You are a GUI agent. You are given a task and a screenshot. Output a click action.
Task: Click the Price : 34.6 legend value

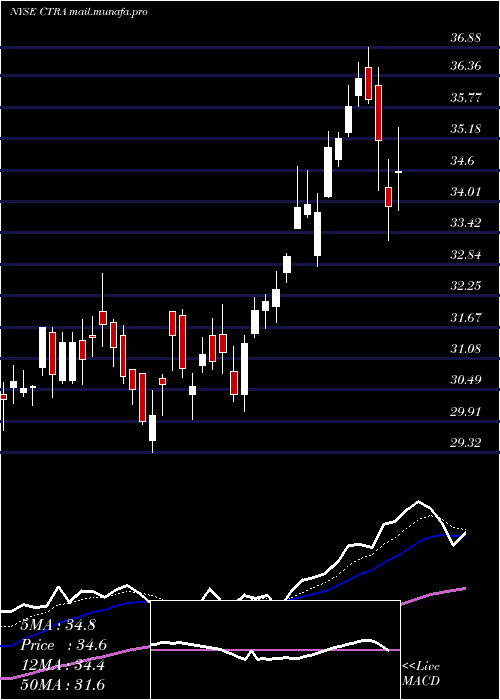pos(62,645)
